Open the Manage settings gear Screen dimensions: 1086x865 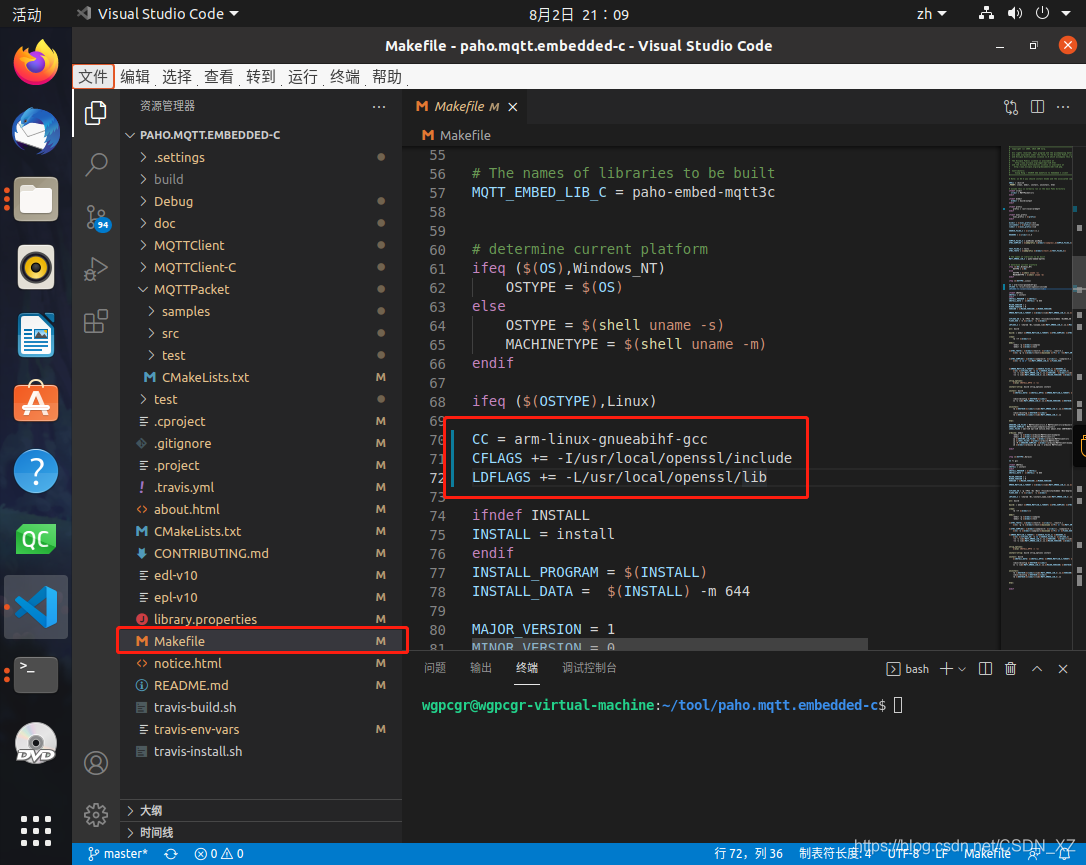coord(95,815)
